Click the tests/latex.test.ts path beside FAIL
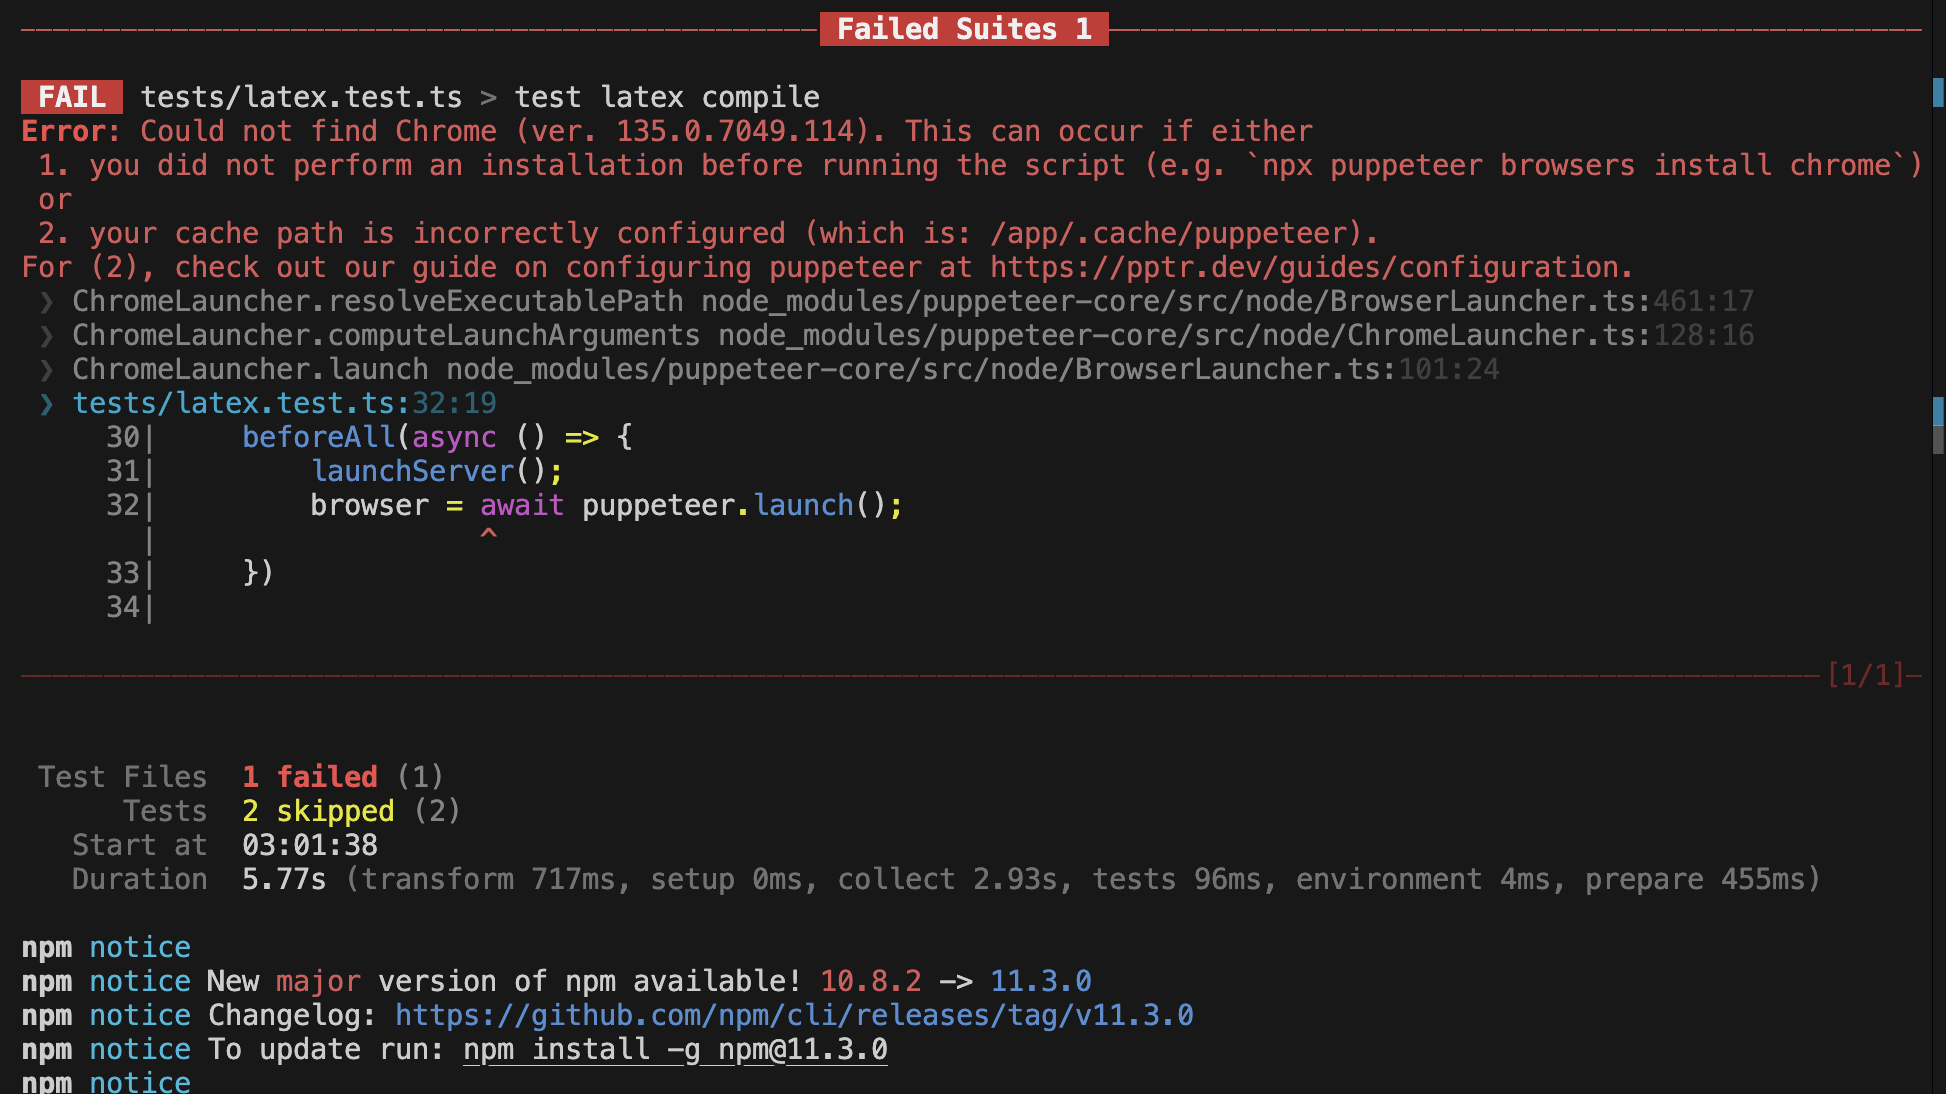The image size is (1946, 1094). pos(301,97)
